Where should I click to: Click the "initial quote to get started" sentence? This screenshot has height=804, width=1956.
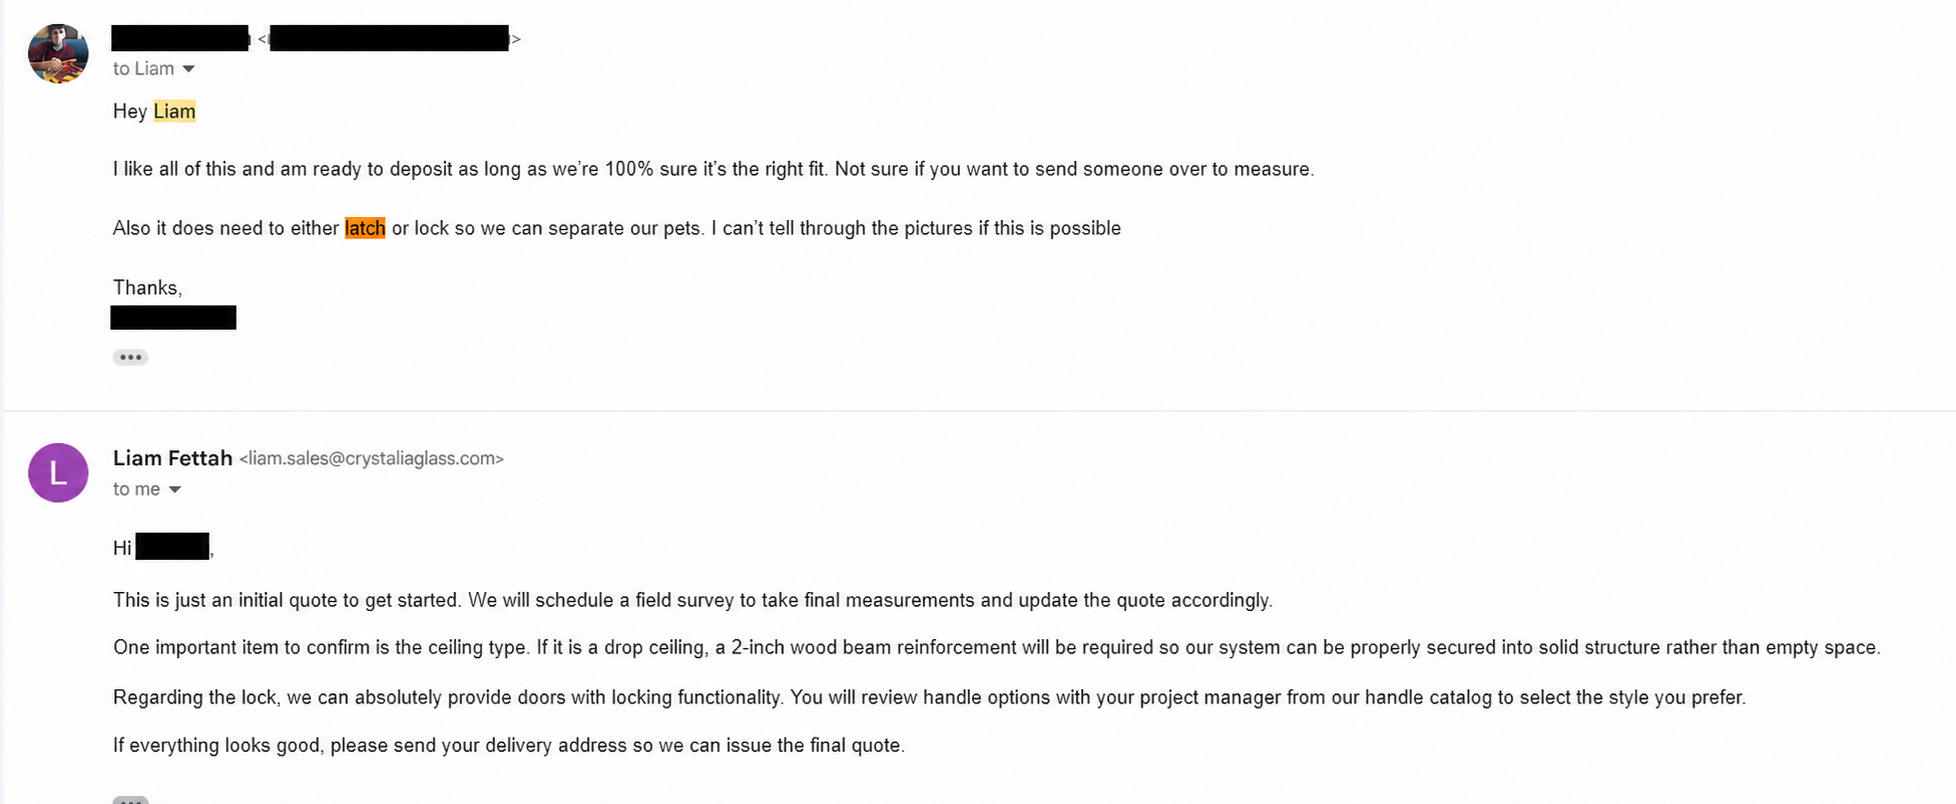click(x=693, y=600)
